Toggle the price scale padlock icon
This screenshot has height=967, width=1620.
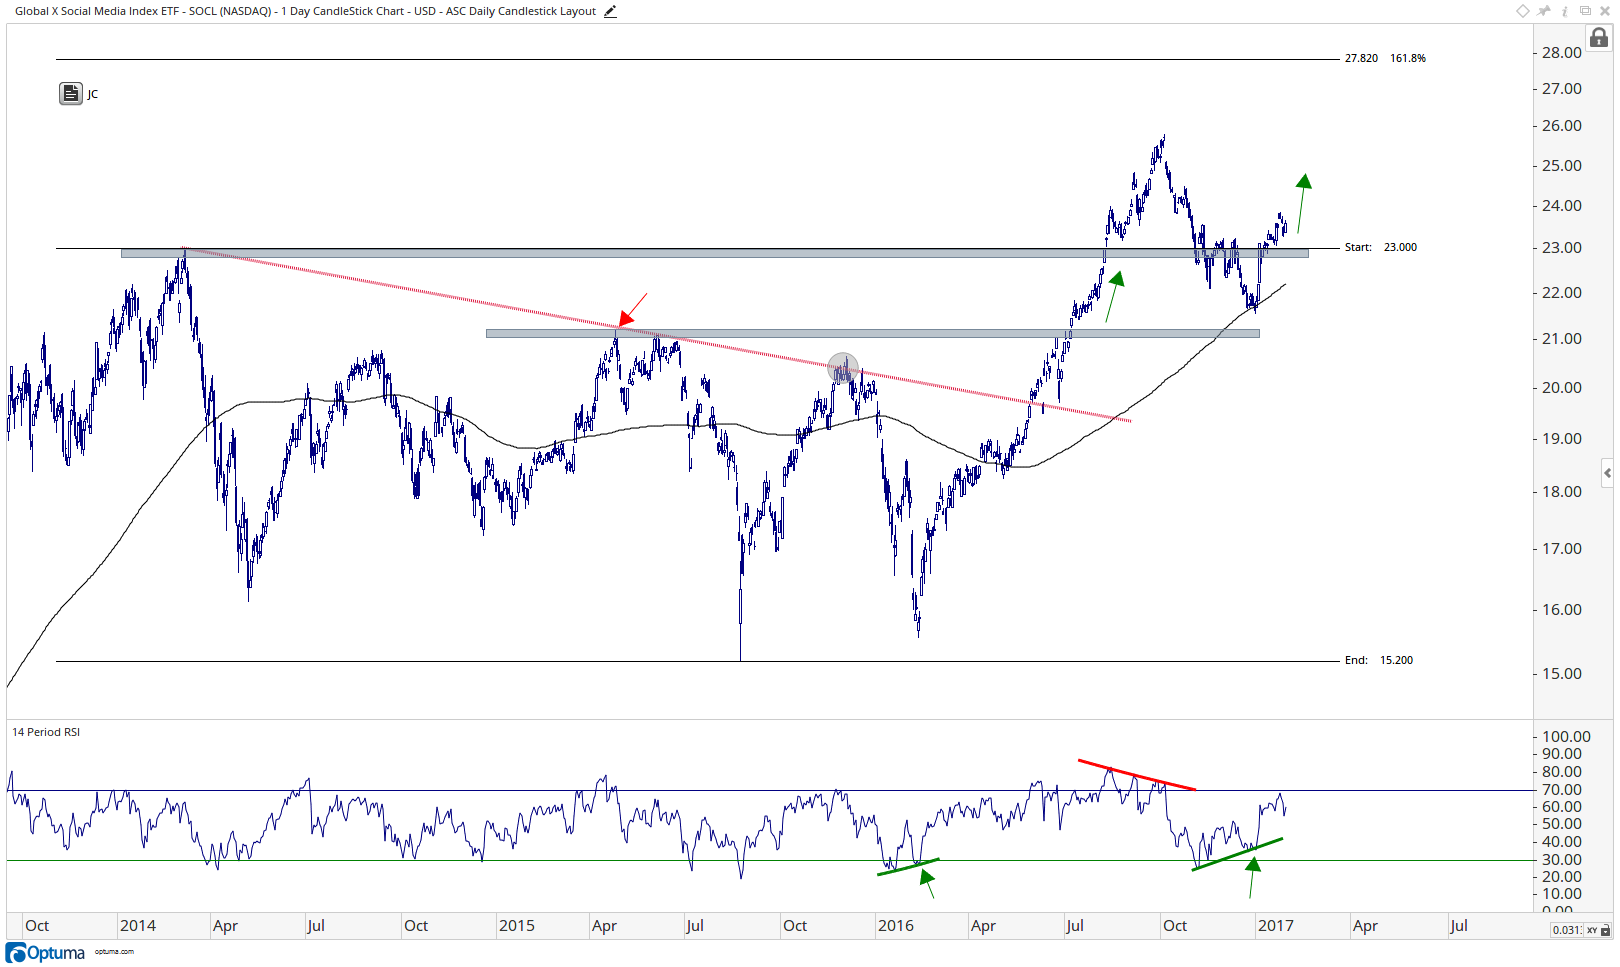(x=1599, y=38)
